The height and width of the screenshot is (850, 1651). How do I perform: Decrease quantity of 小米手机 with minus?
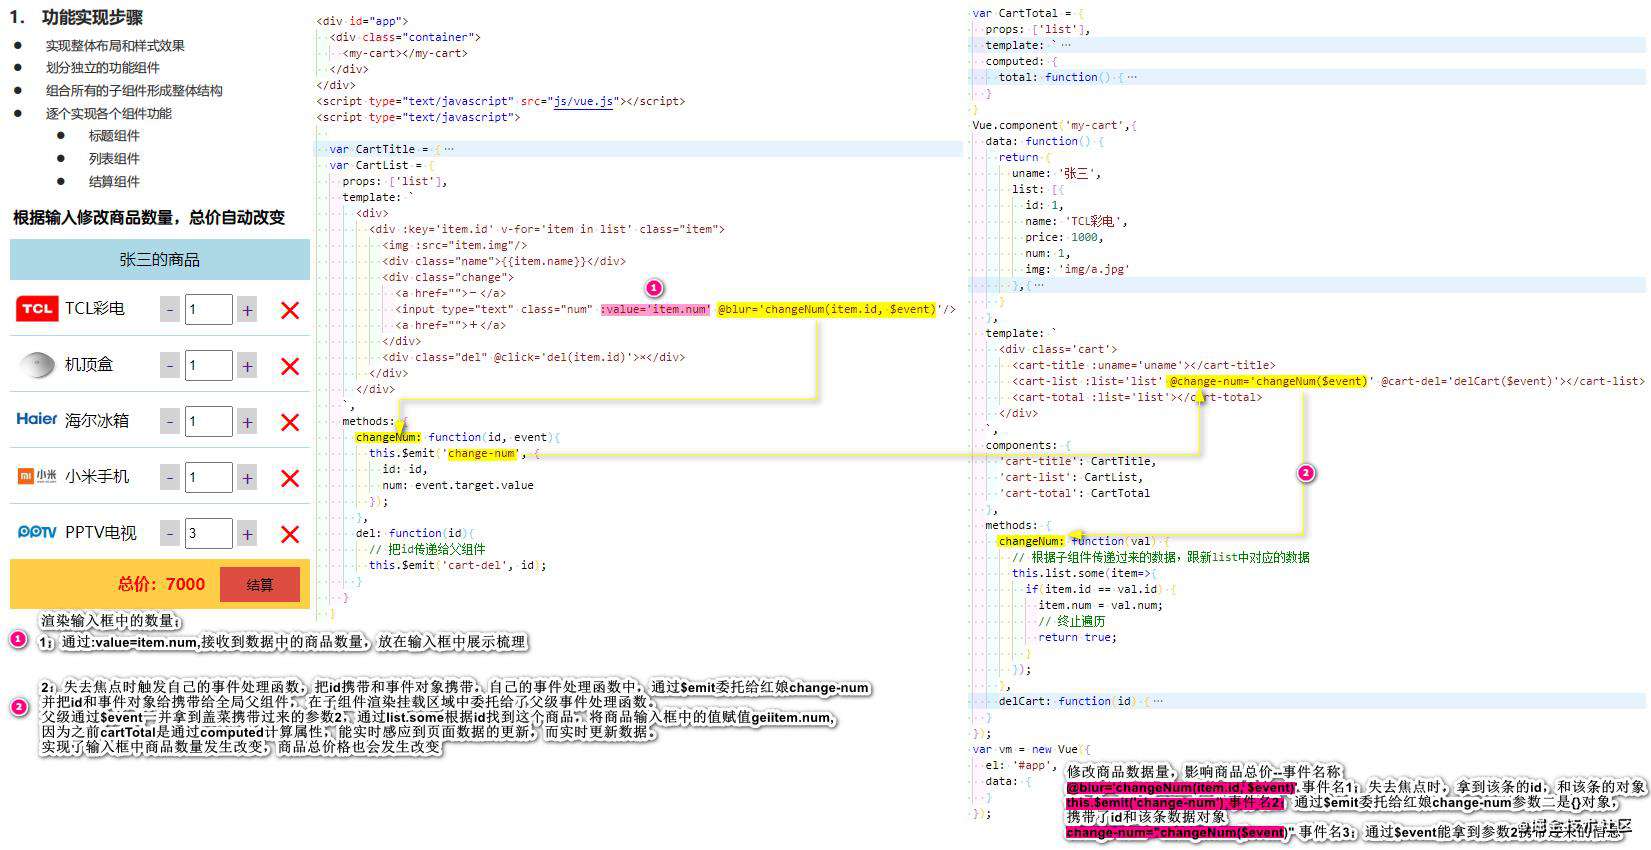tap(170, 478)
